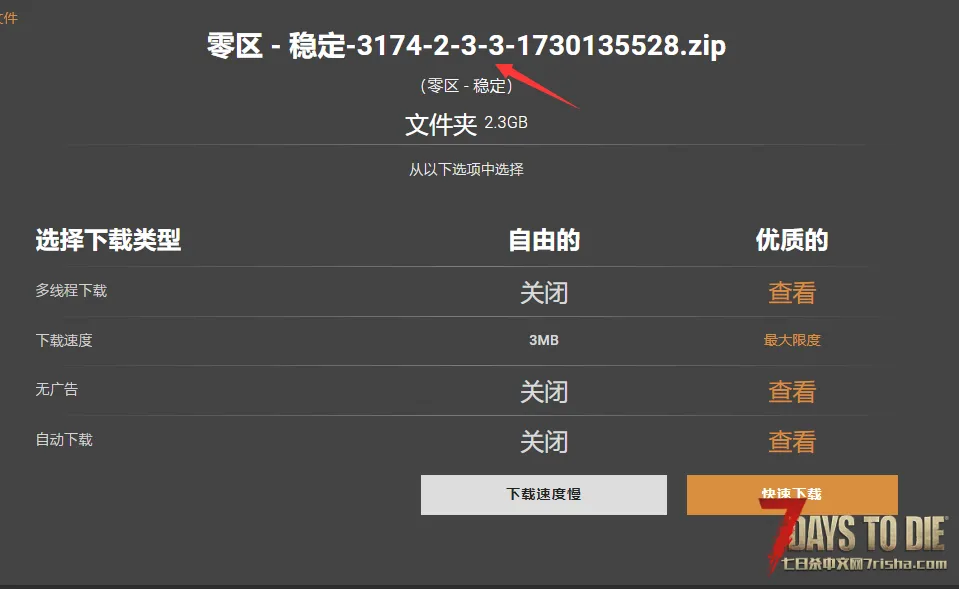Select the zip file name title
This screenshot has width=959, height=589.
click(x=466, y=45)
